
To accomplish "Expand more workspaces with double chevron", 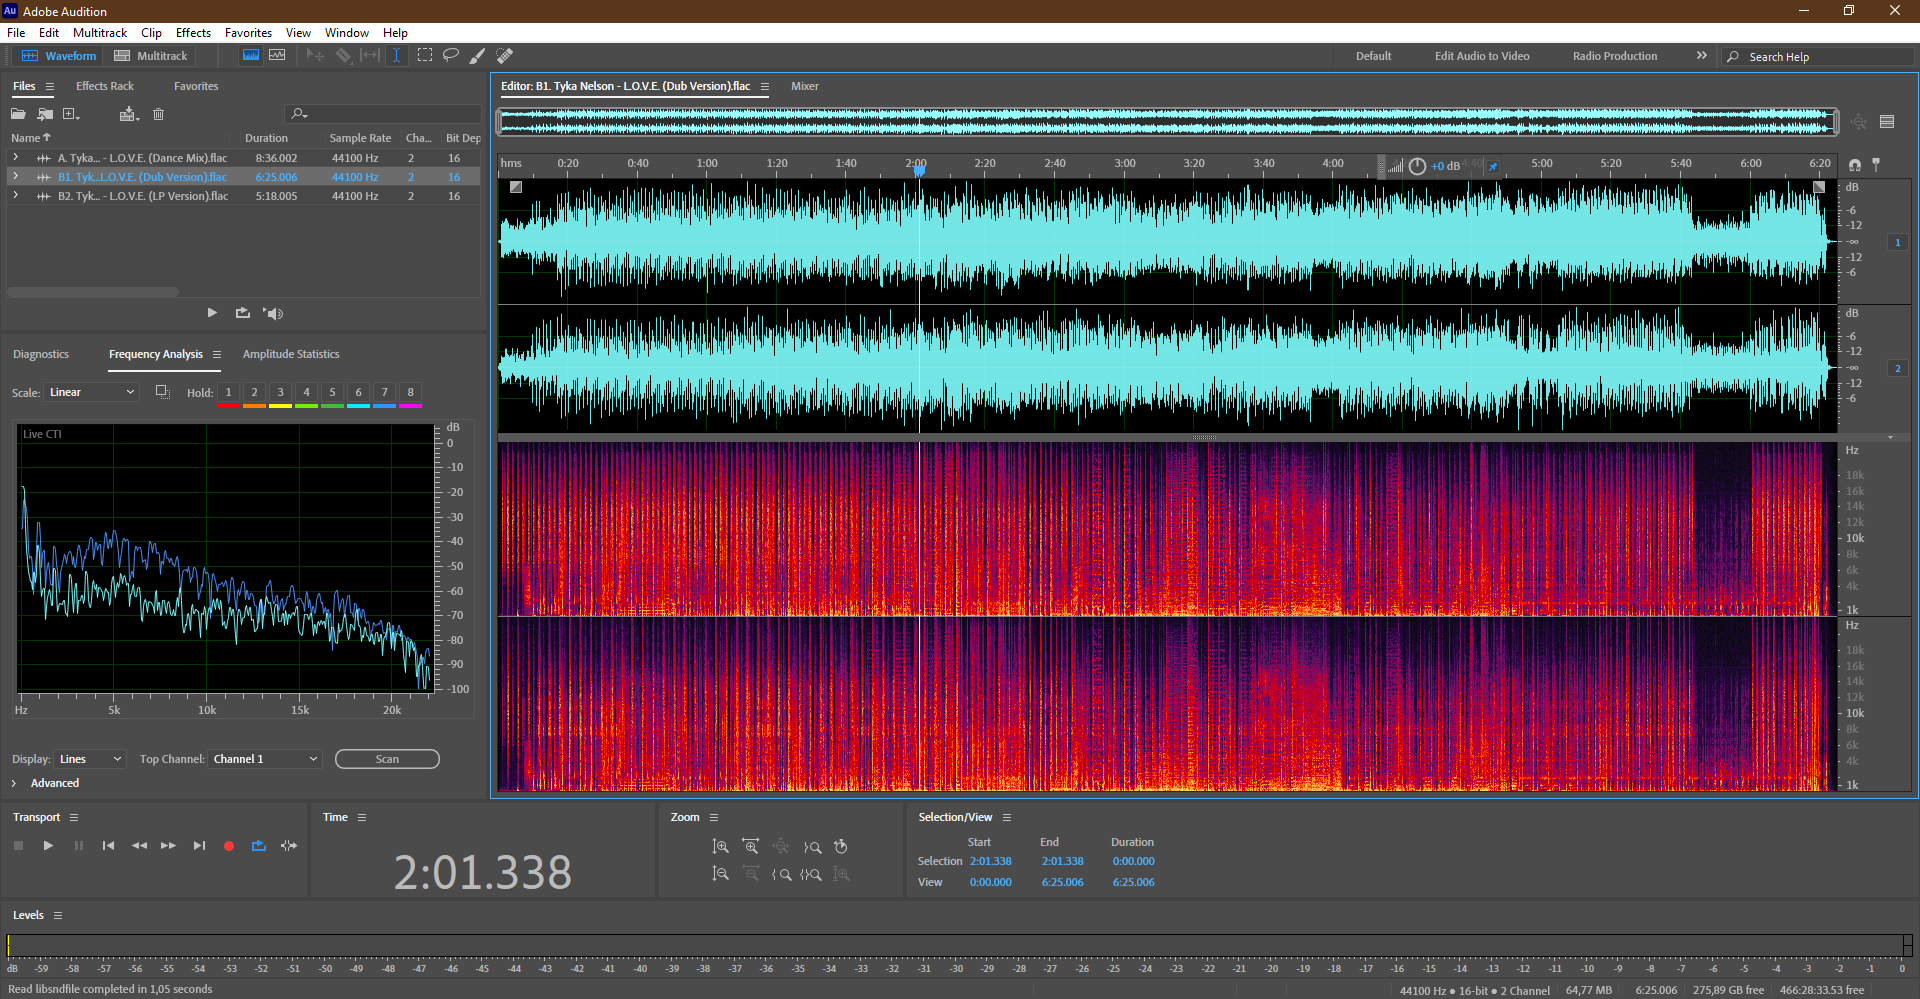I will 1702,56.
